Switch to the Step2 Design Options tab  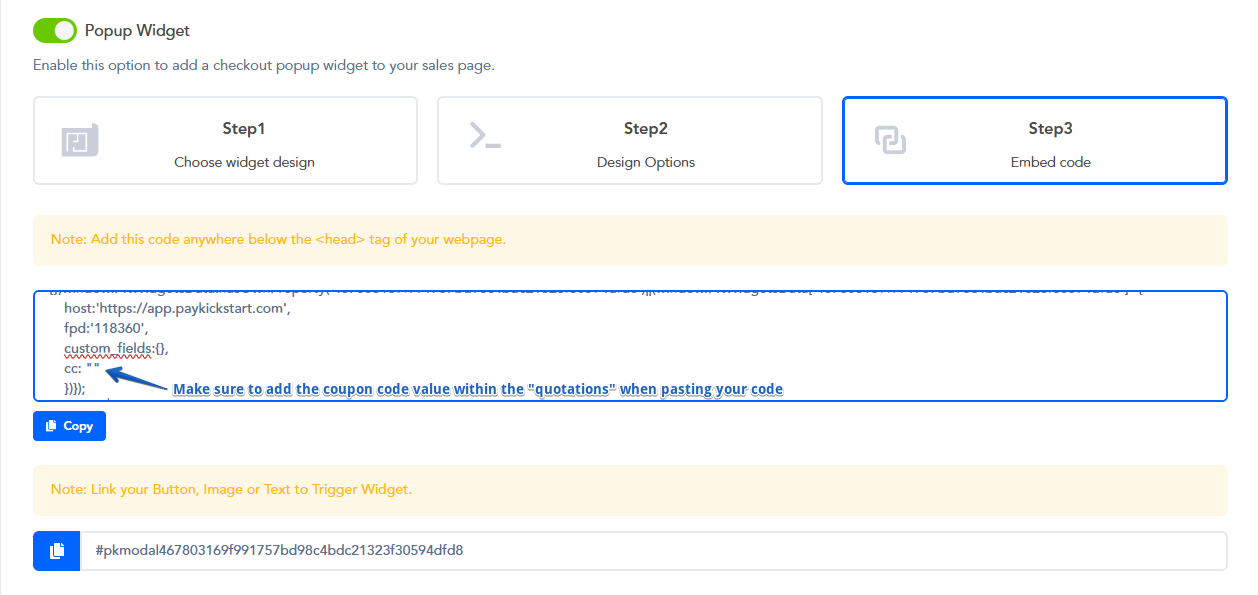pos(630,141)
